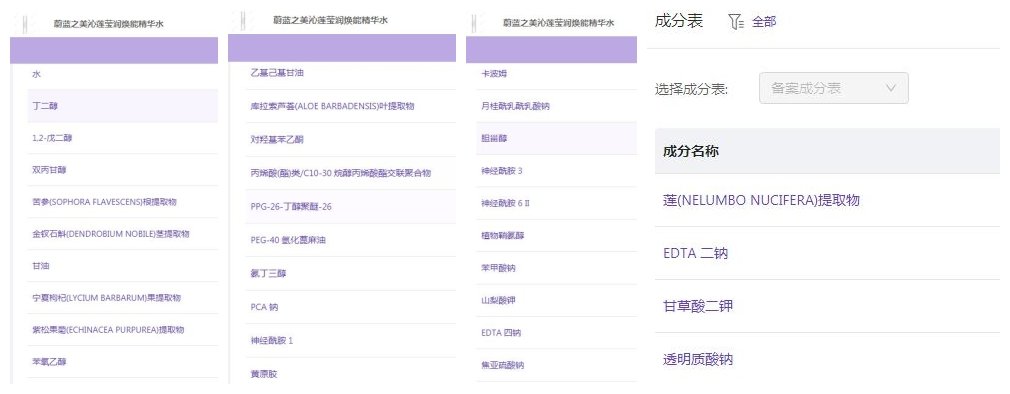Select the EDTA 二钠 ingredient row

pos(827,253)
